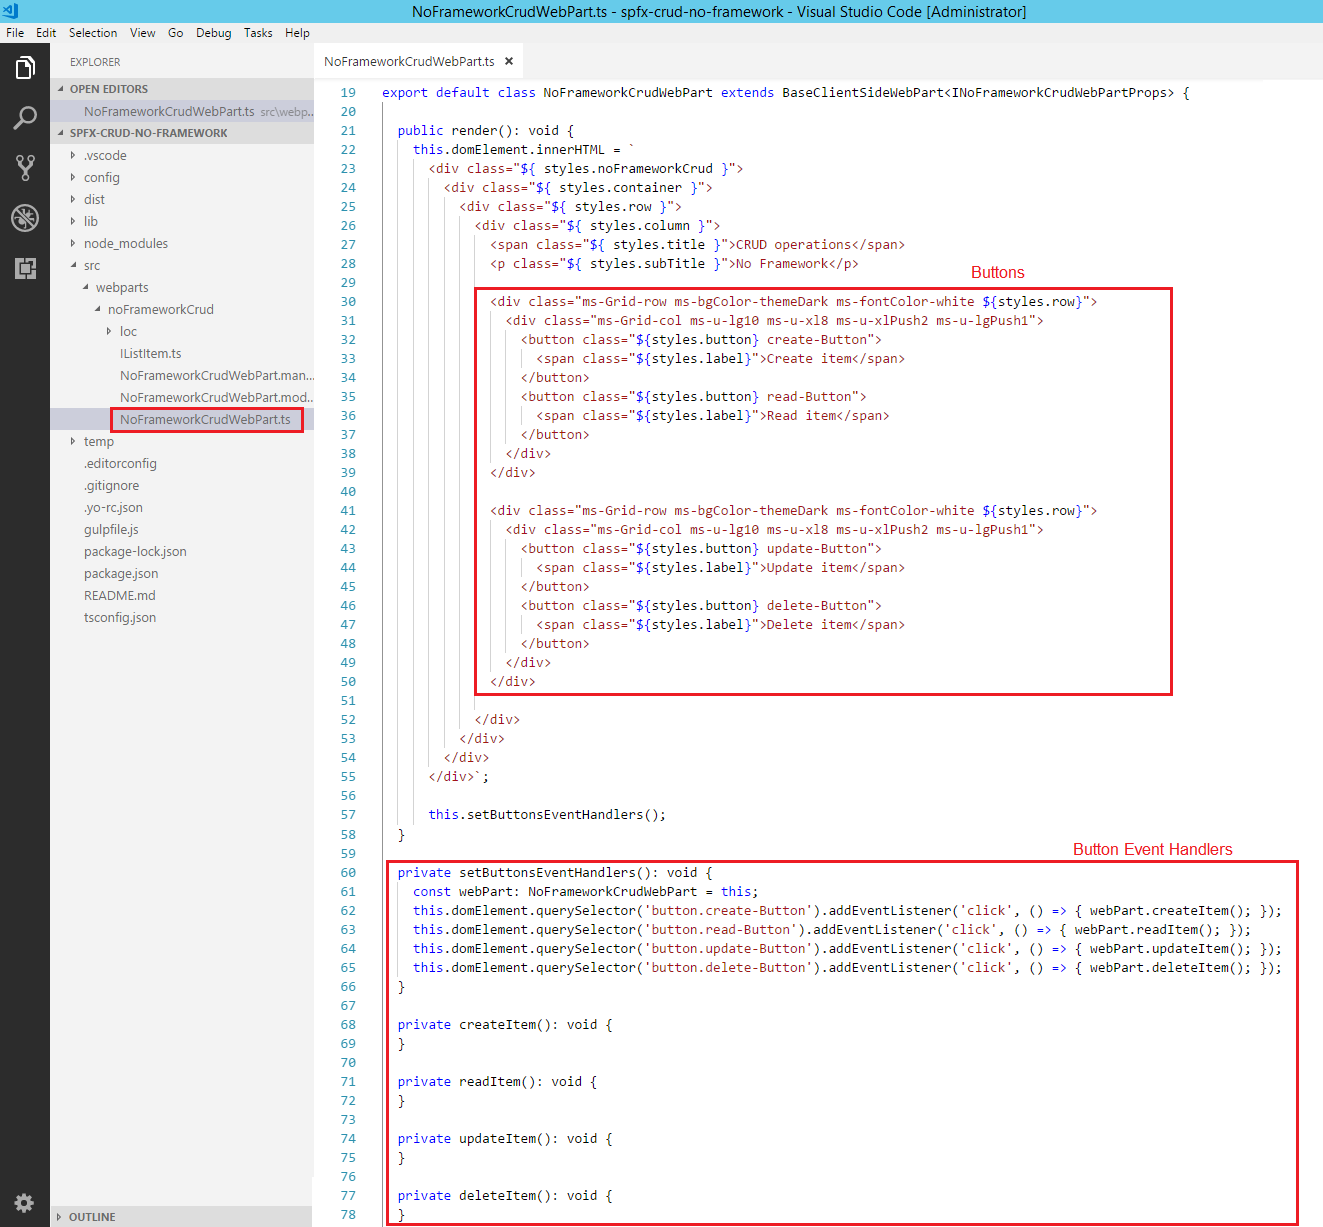The width and height of the screenshot is (1323, 1227).
Task: Open the Debug view icon
Action: [x=25, y=218]
